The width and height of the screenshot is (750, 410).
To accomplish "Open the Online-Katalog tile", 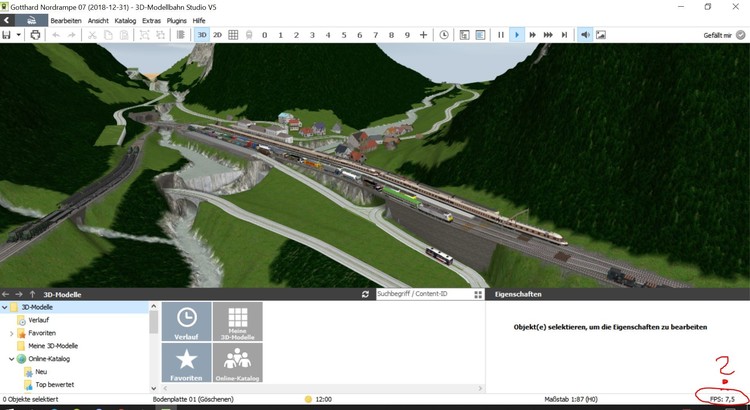I will click(x=237, y=363).
